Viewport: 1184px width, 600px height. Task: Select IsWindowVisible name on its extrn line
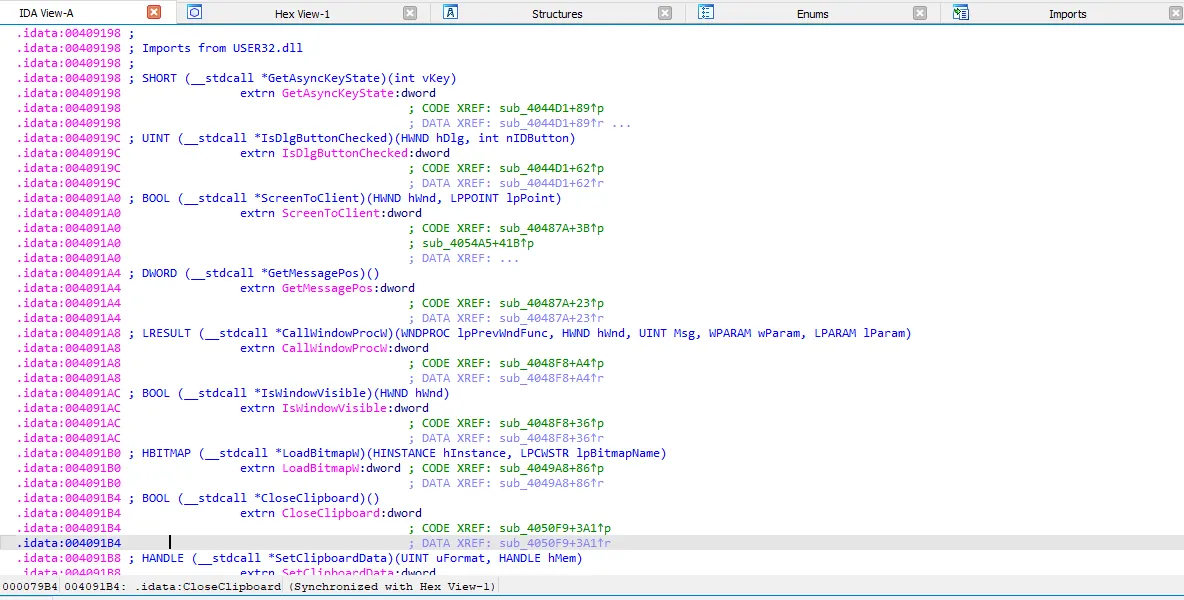[x=335, y=408]
